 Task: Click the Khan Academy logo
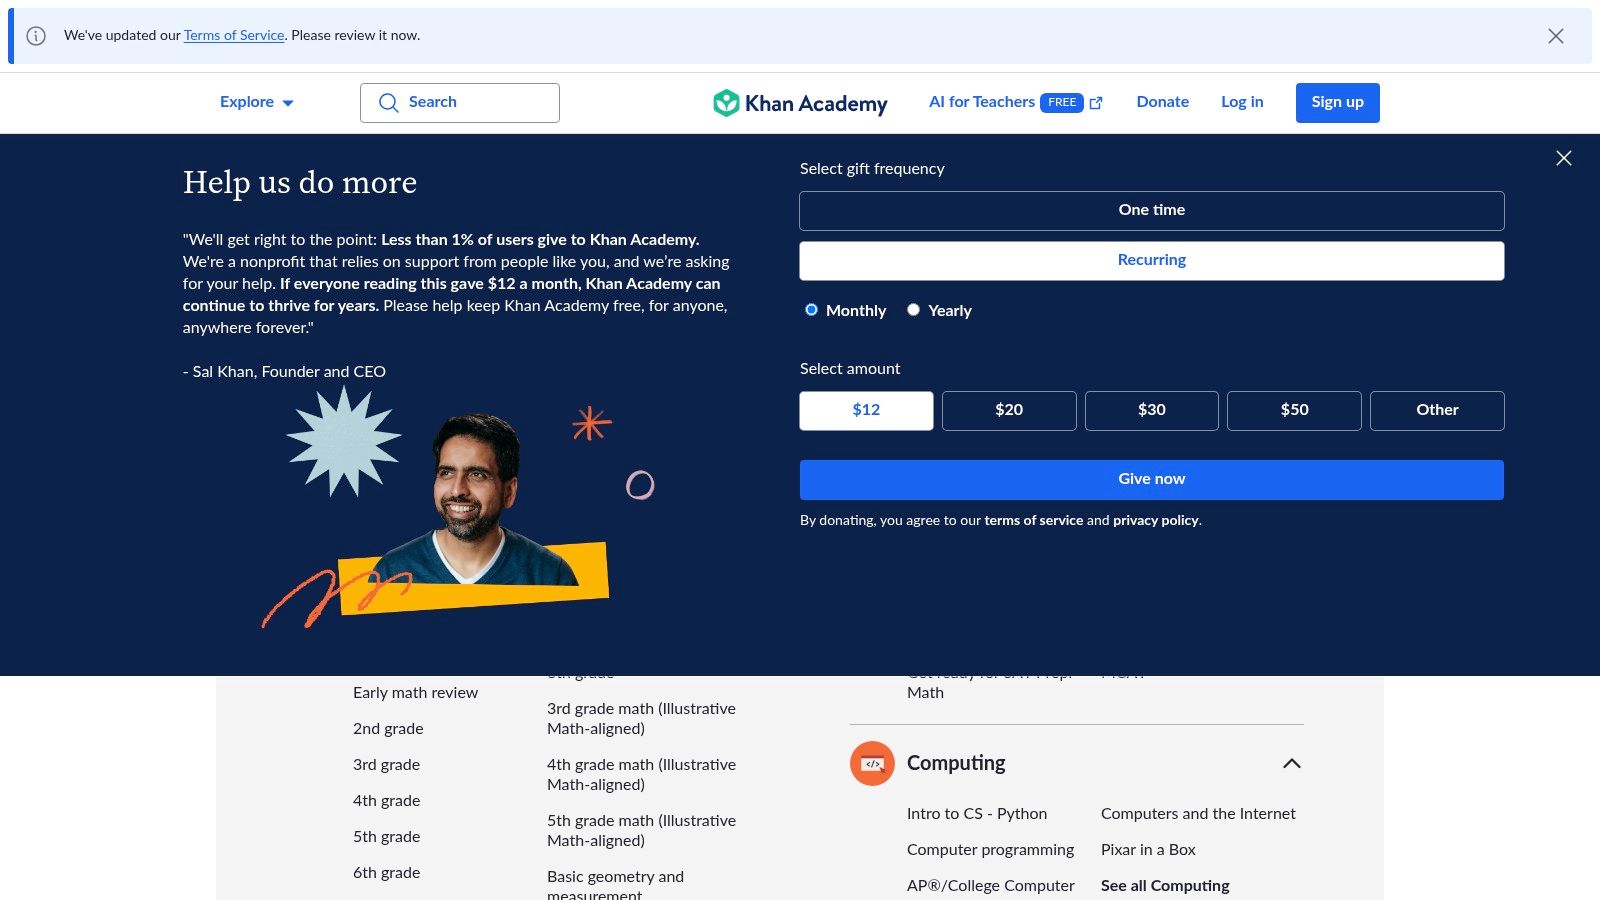click(799, 102)
